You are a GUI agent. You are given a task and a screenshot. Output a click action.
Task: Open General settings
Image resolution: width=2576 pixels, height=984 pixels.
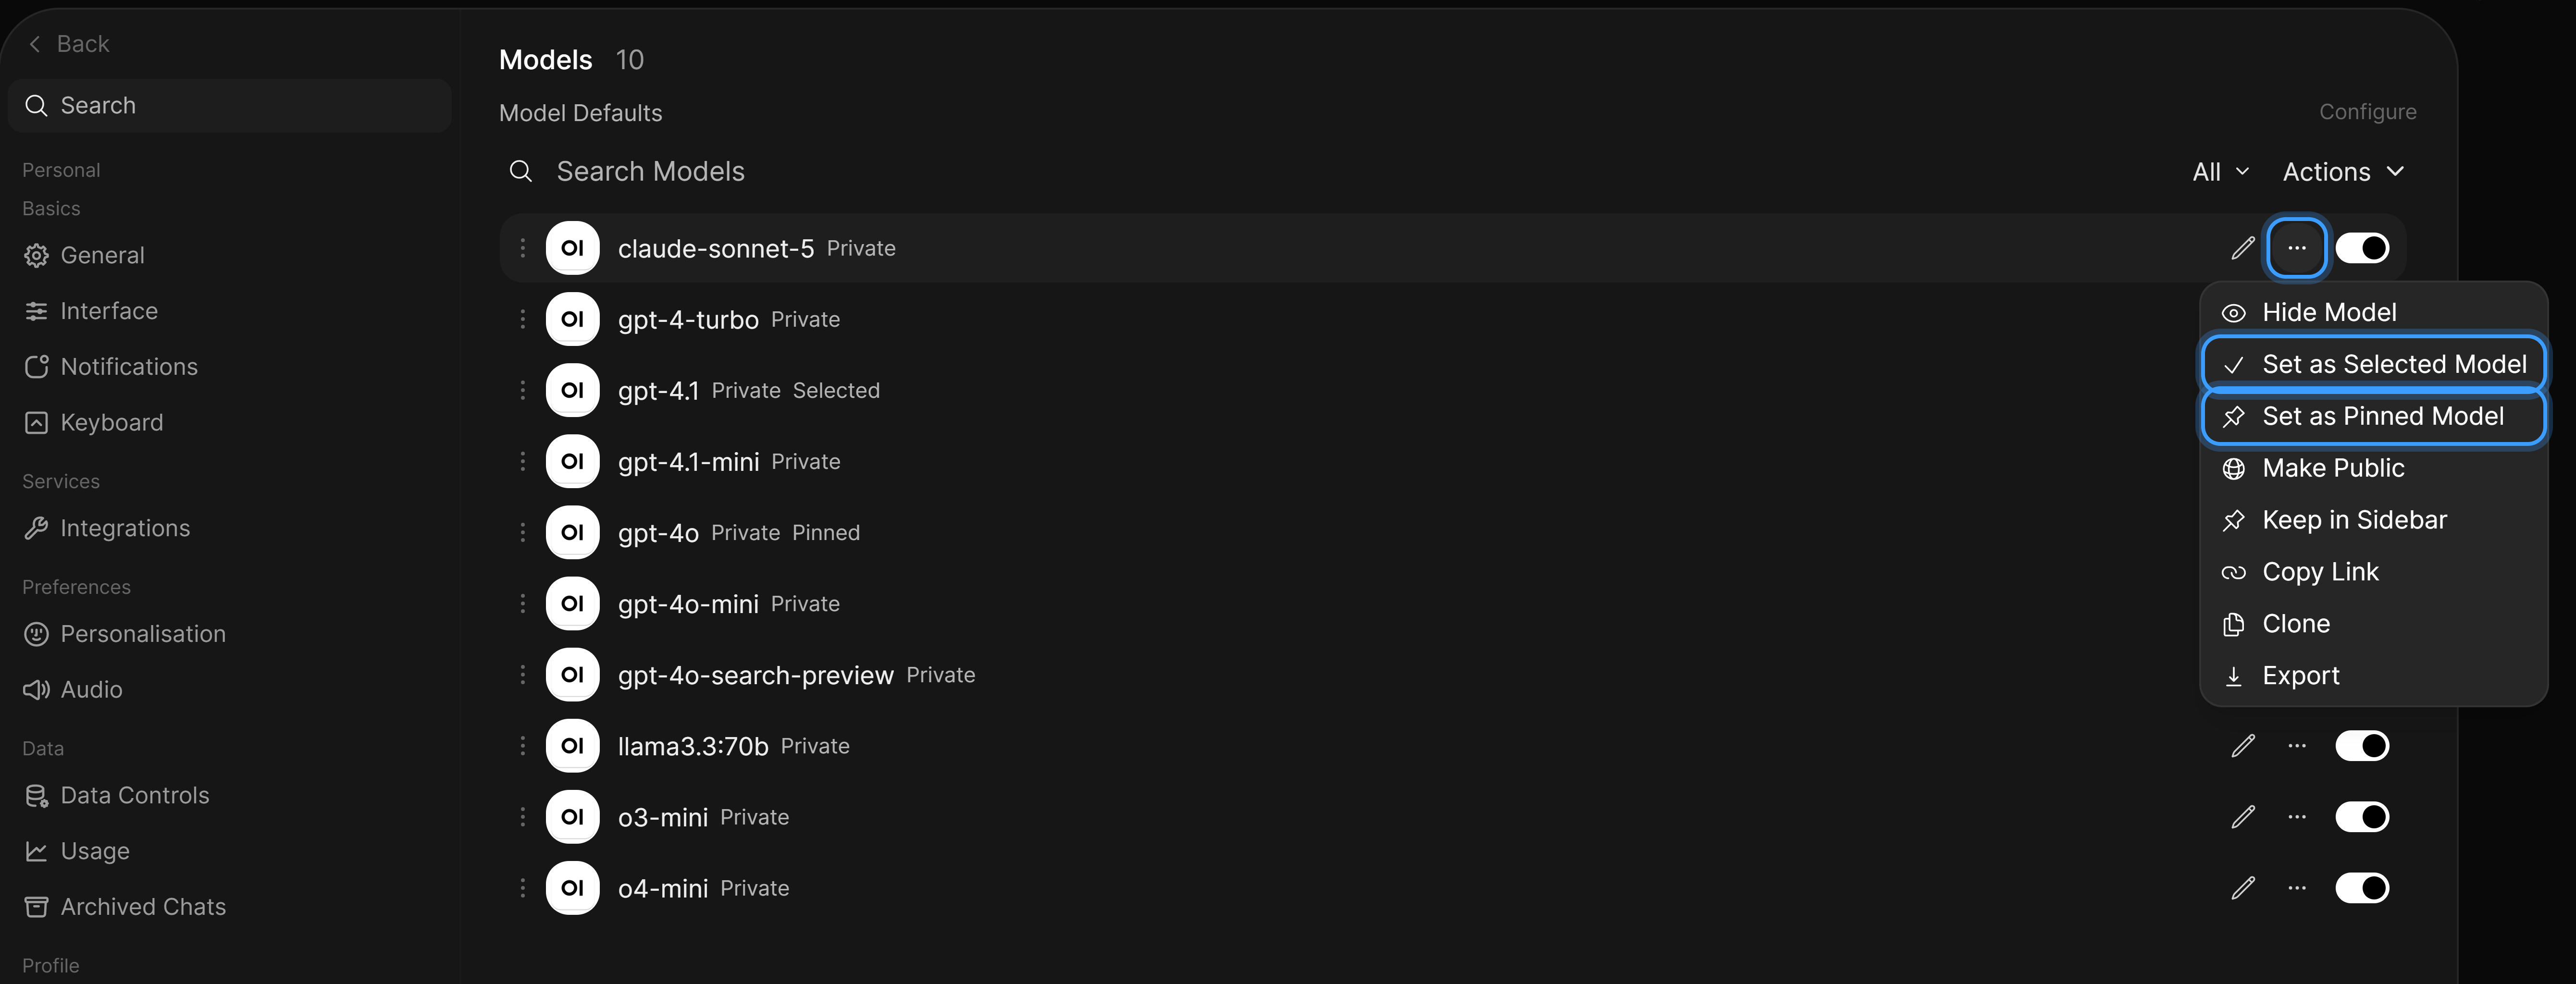pos(84,256)
